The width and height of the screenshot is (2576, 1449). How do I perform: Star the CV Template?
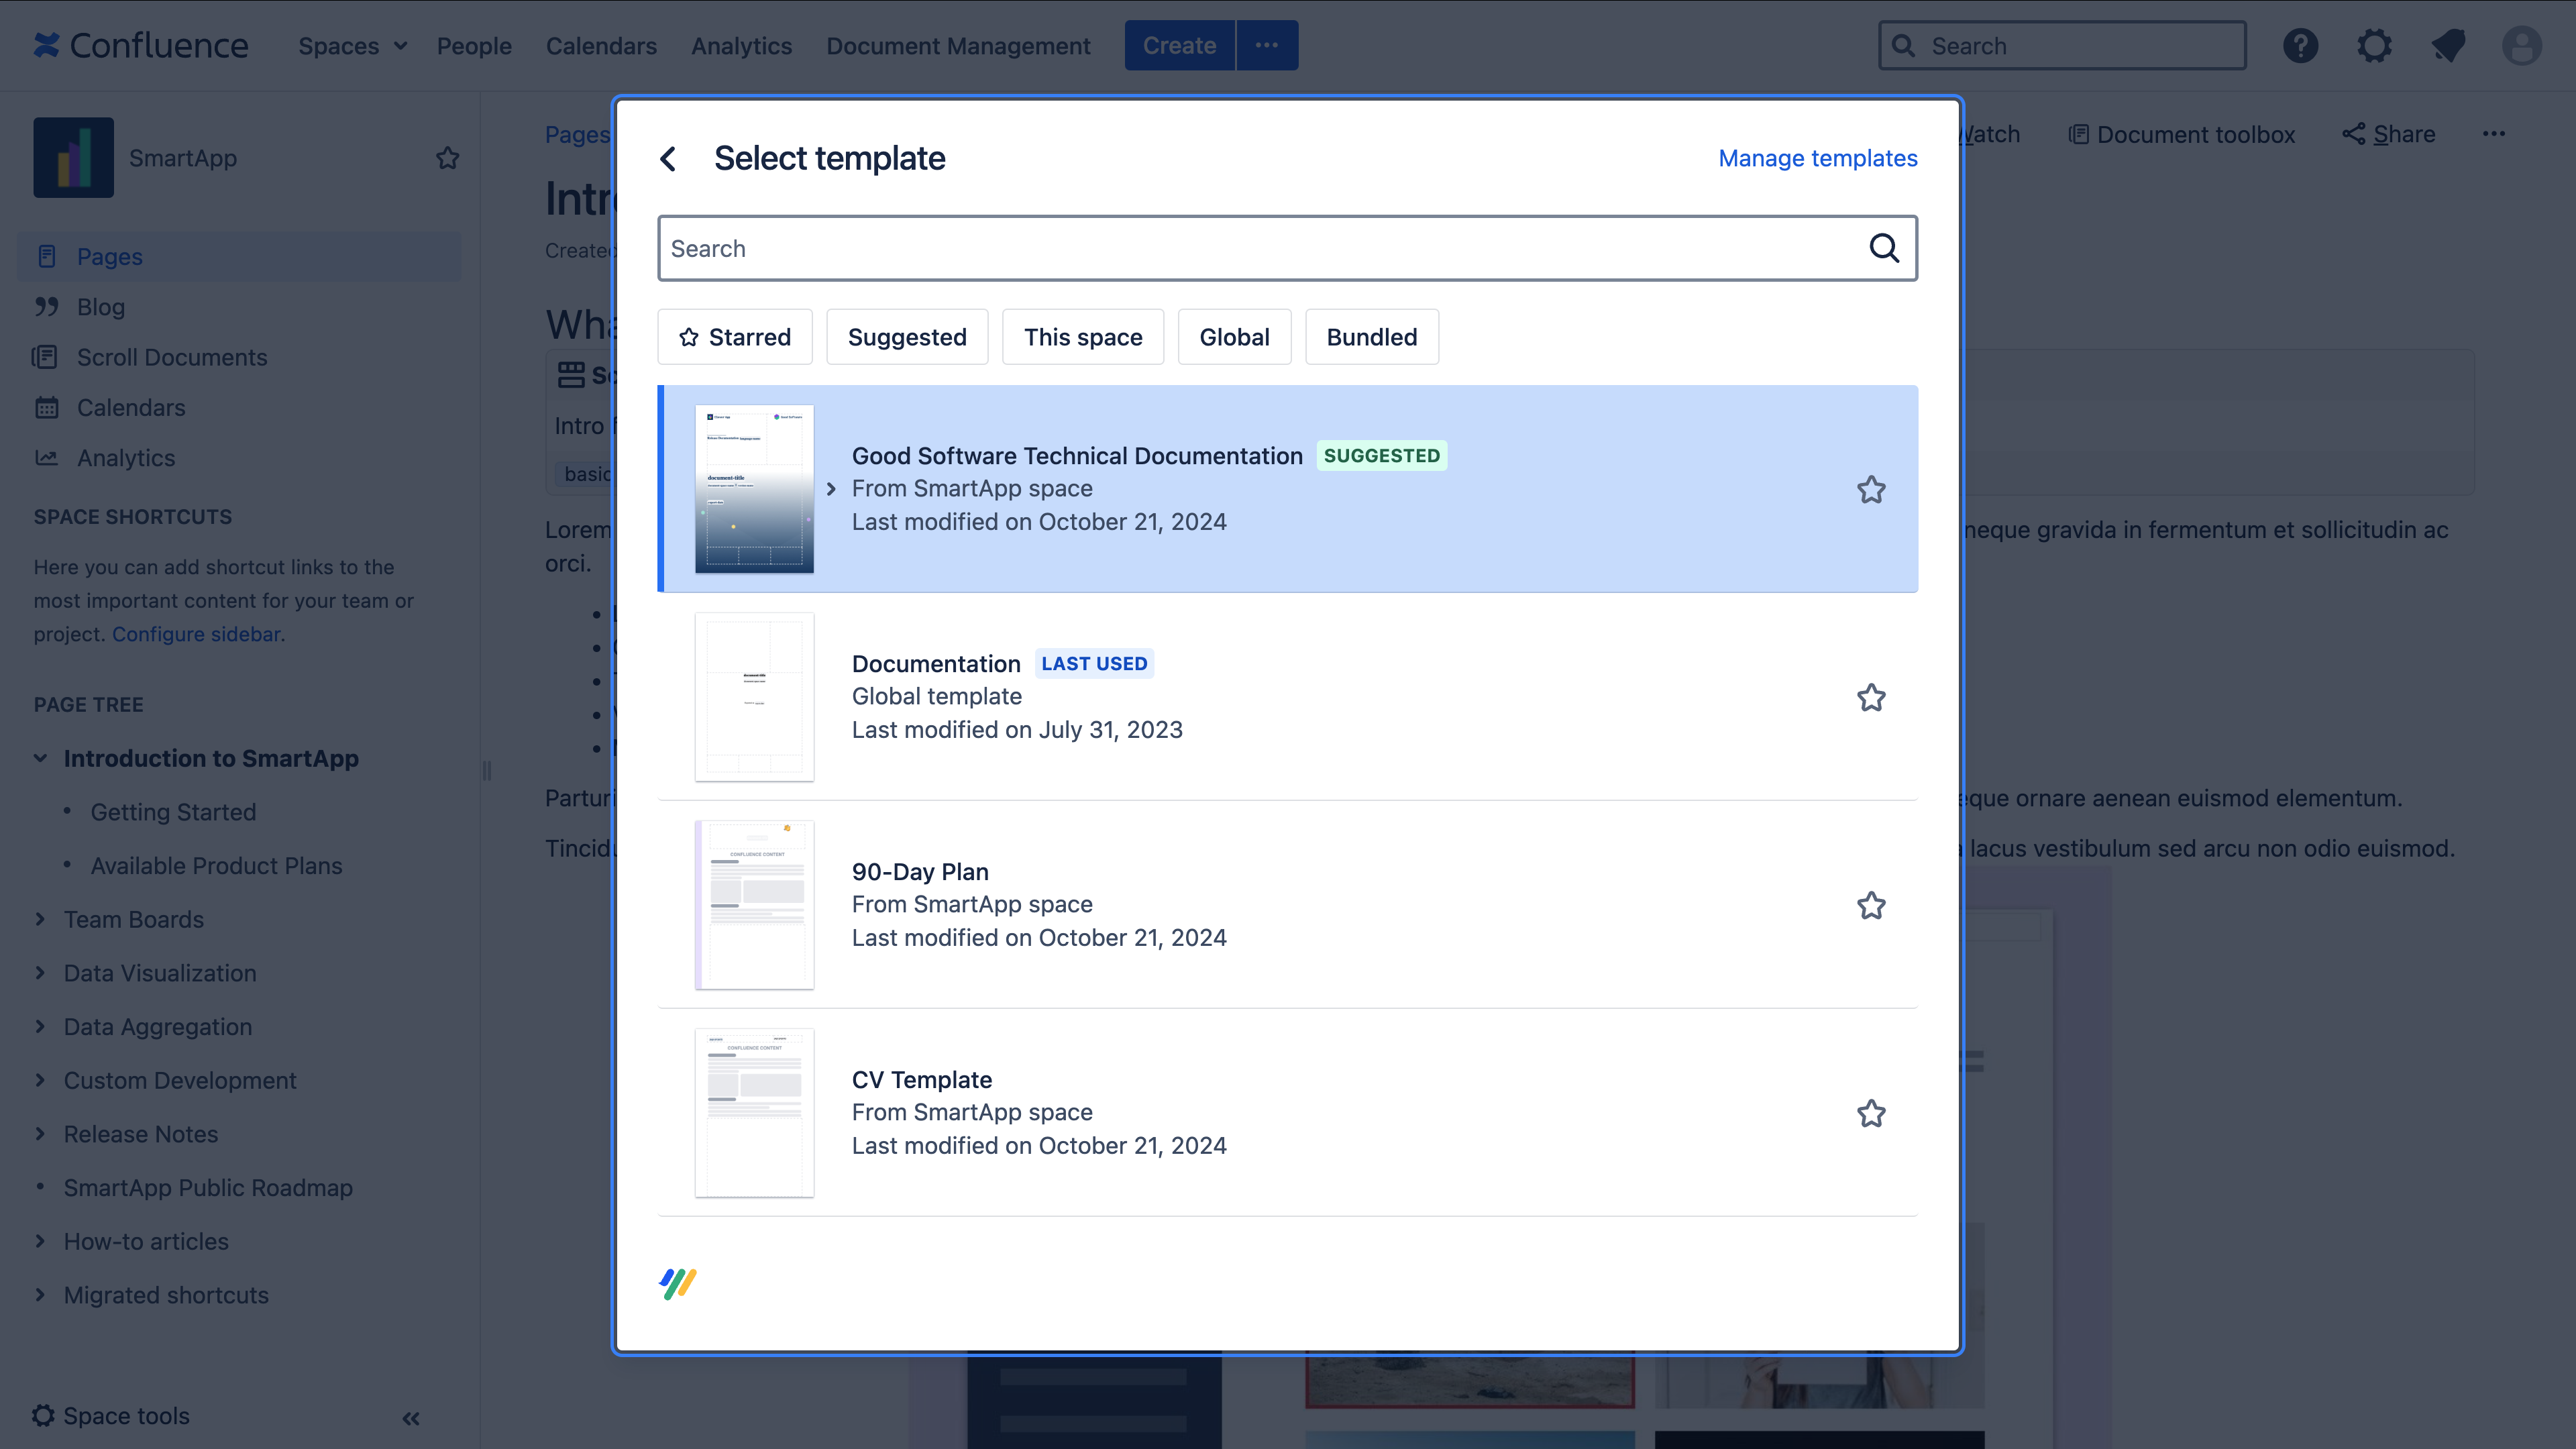tap(1871, 1114)
